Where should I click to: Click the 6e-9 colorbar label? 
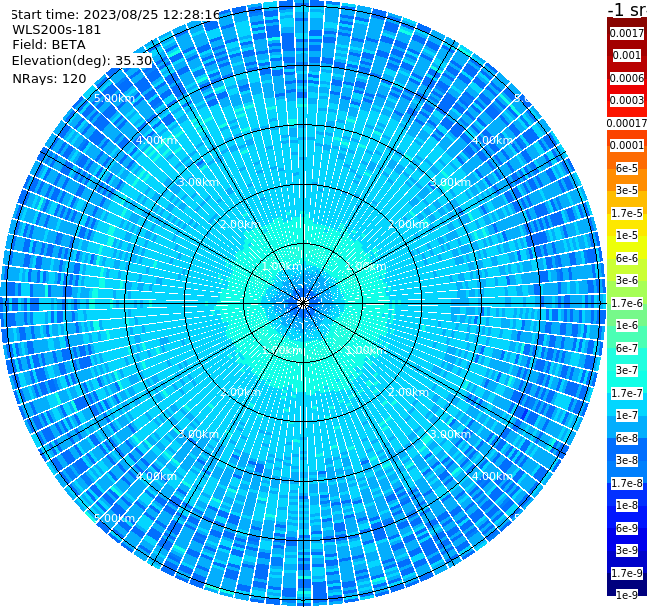tap(627, 528)
